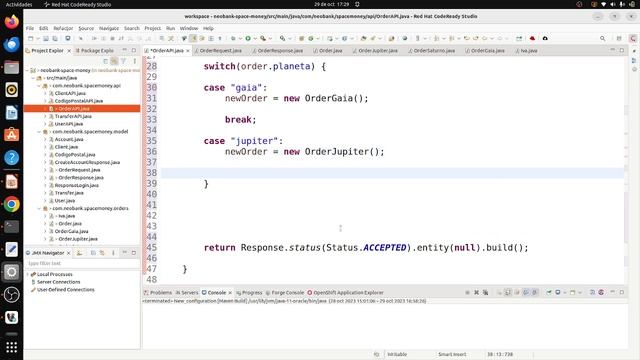Switch to OrderSaturno.java editor tab
The image size is (640, 360).
pos(431,51)
